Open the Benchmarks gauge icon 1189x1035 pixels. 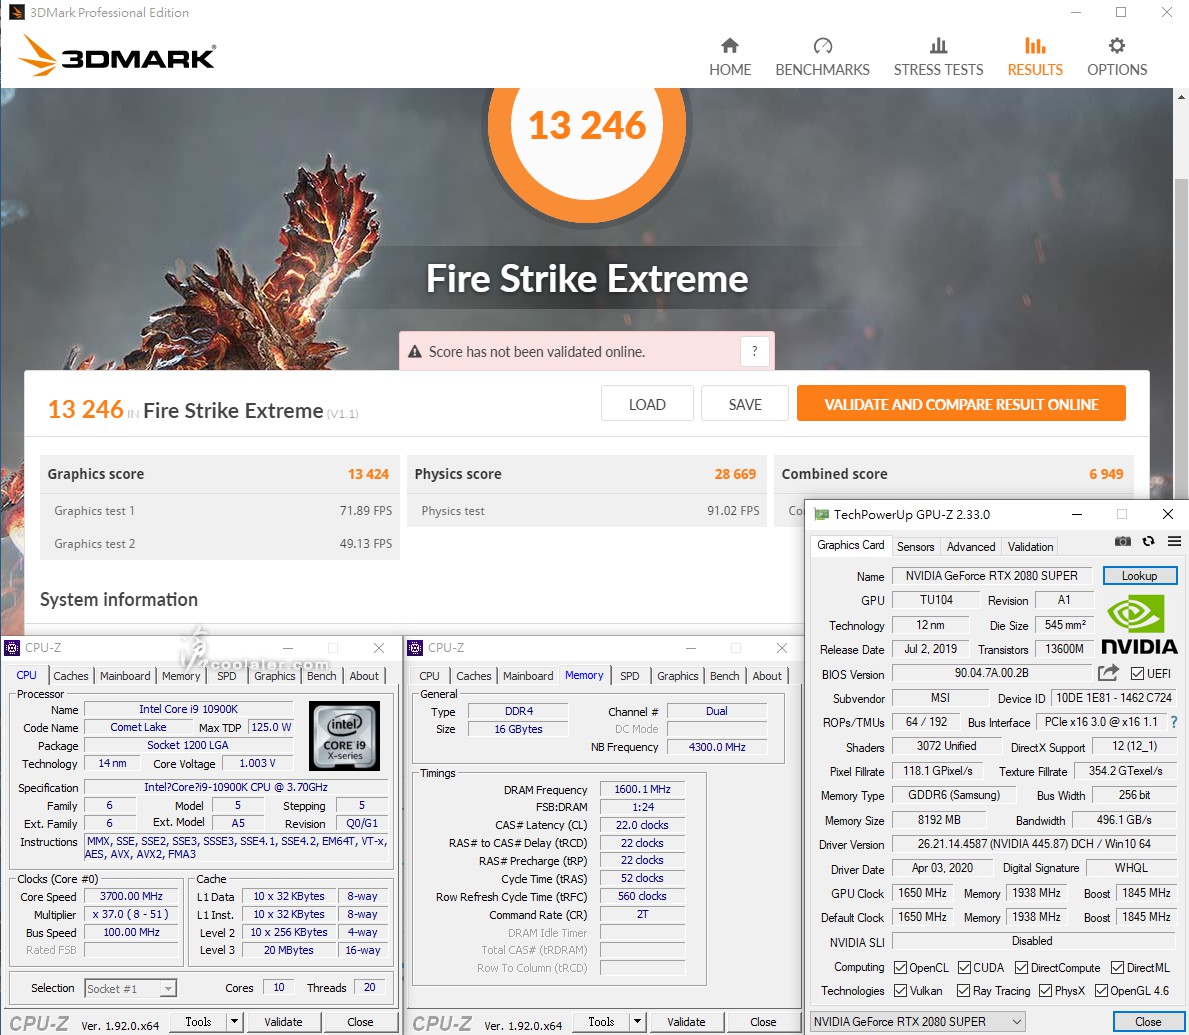823,45
